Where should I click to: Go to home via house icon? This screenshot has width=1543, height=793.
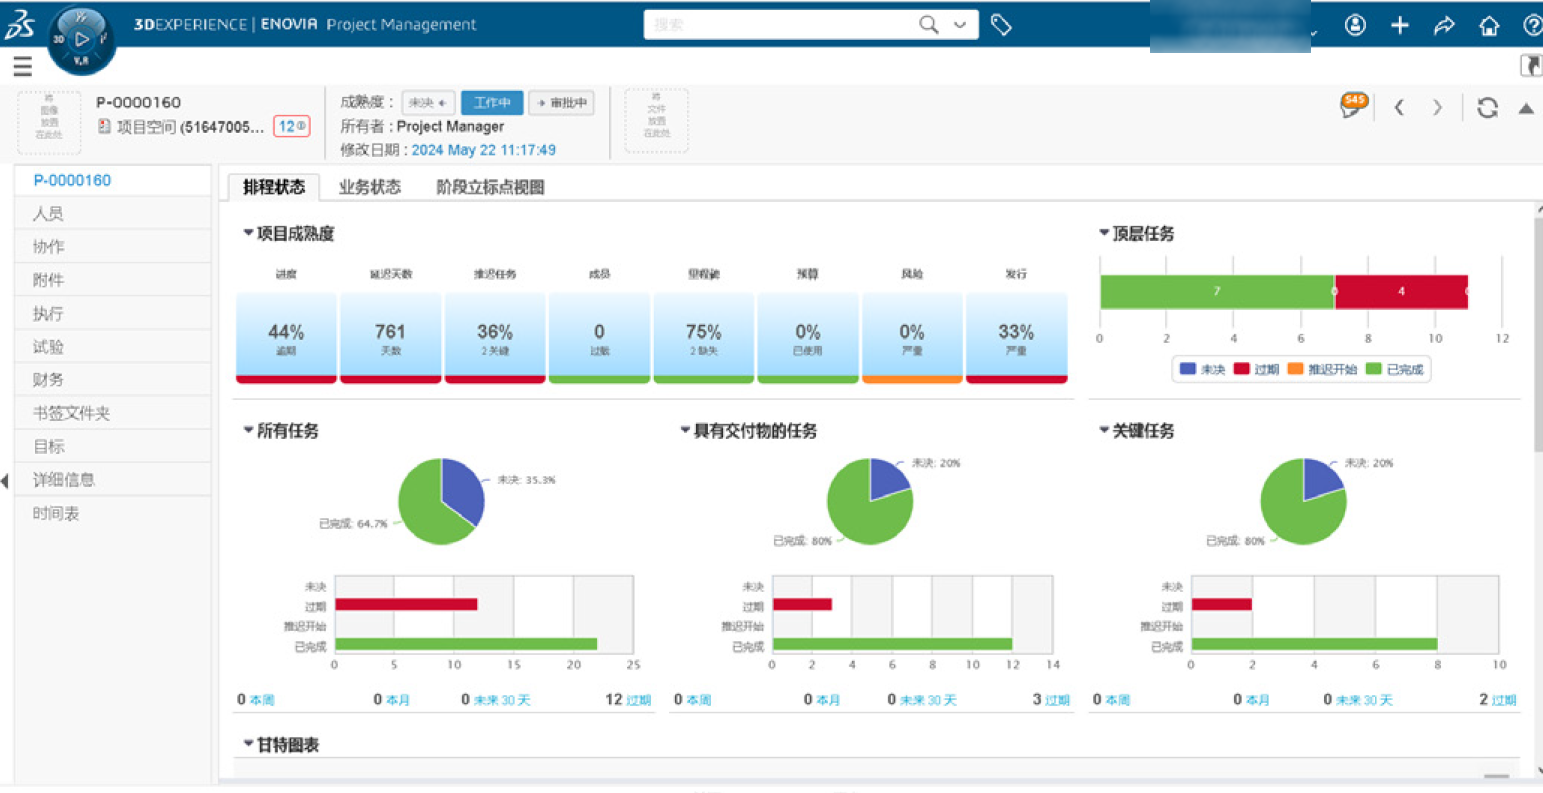click(1489, 26)
